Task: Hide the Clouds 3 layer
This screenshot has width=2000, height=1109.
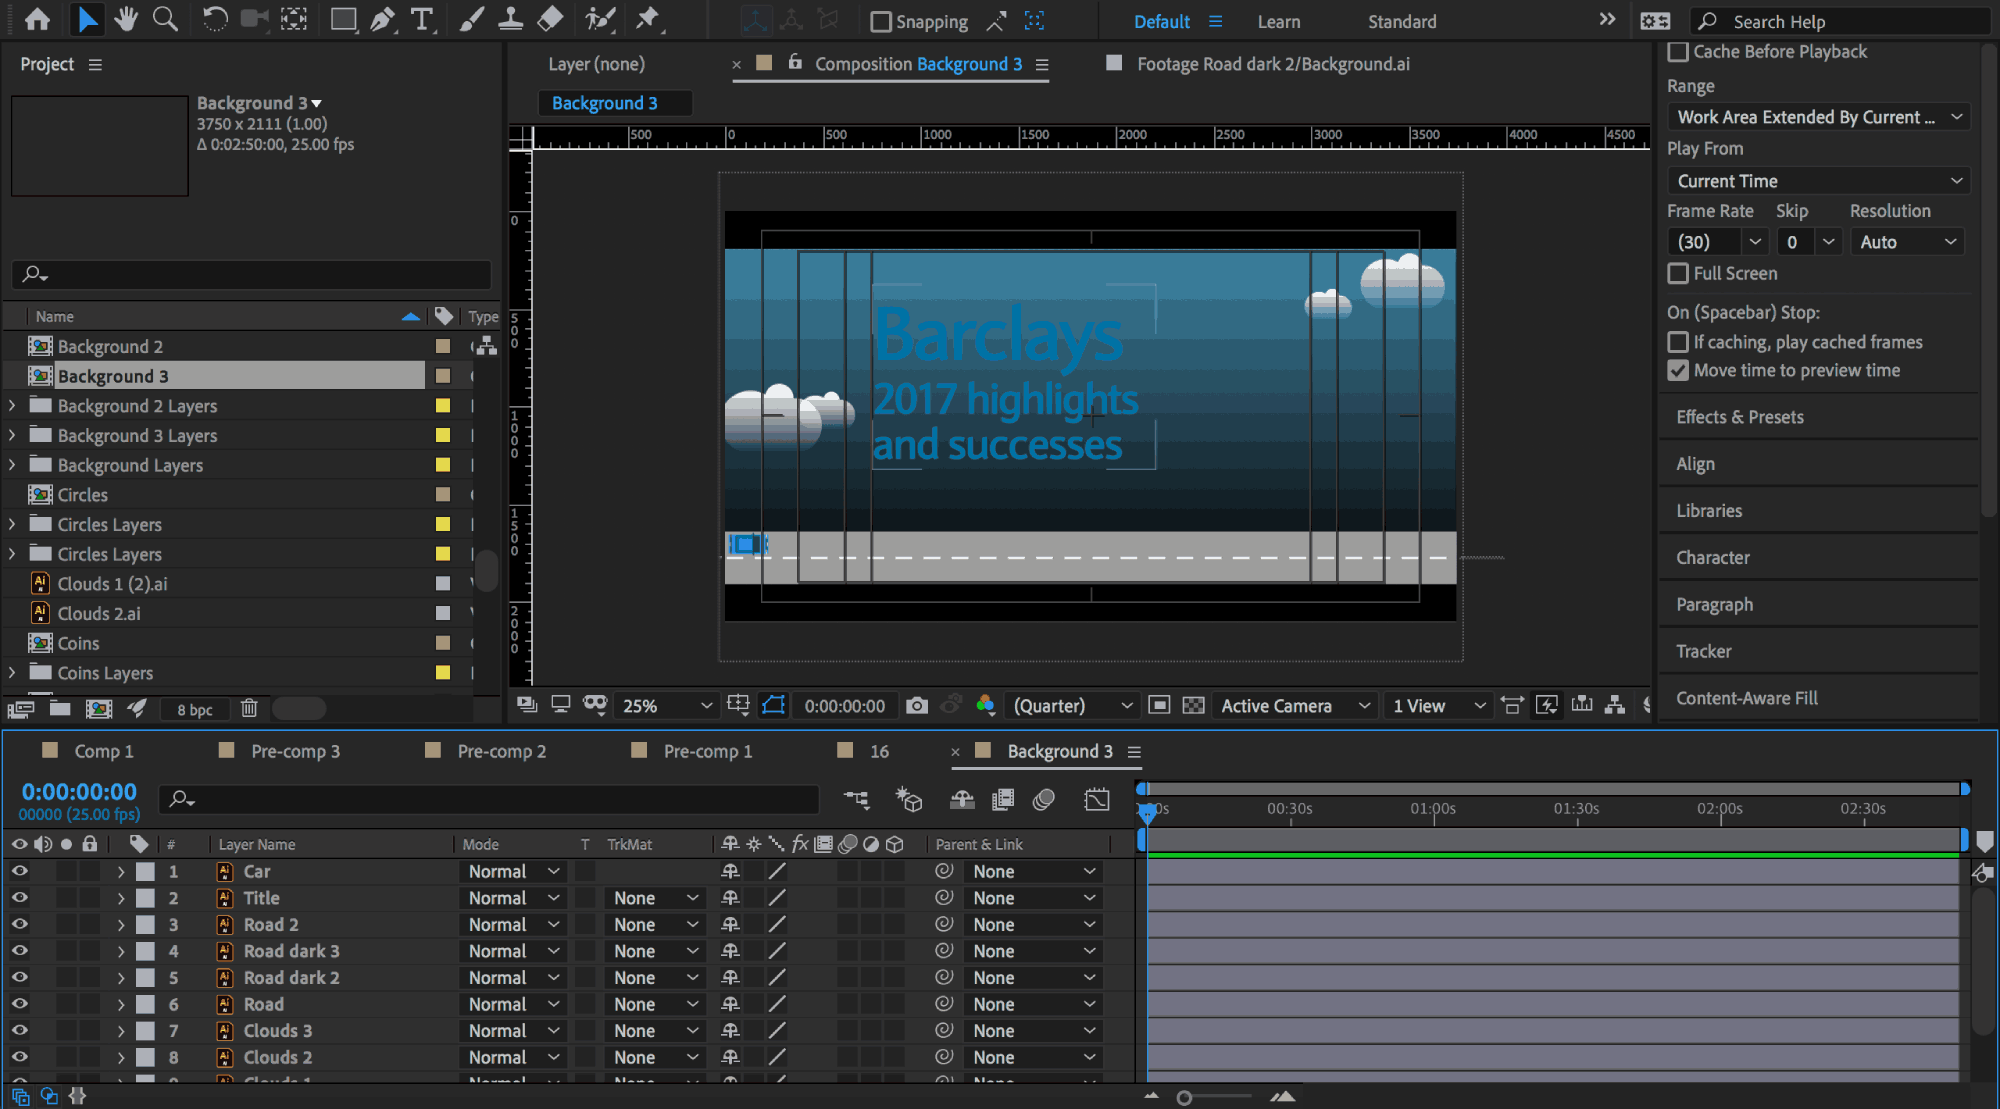Action: point(19,1030)
